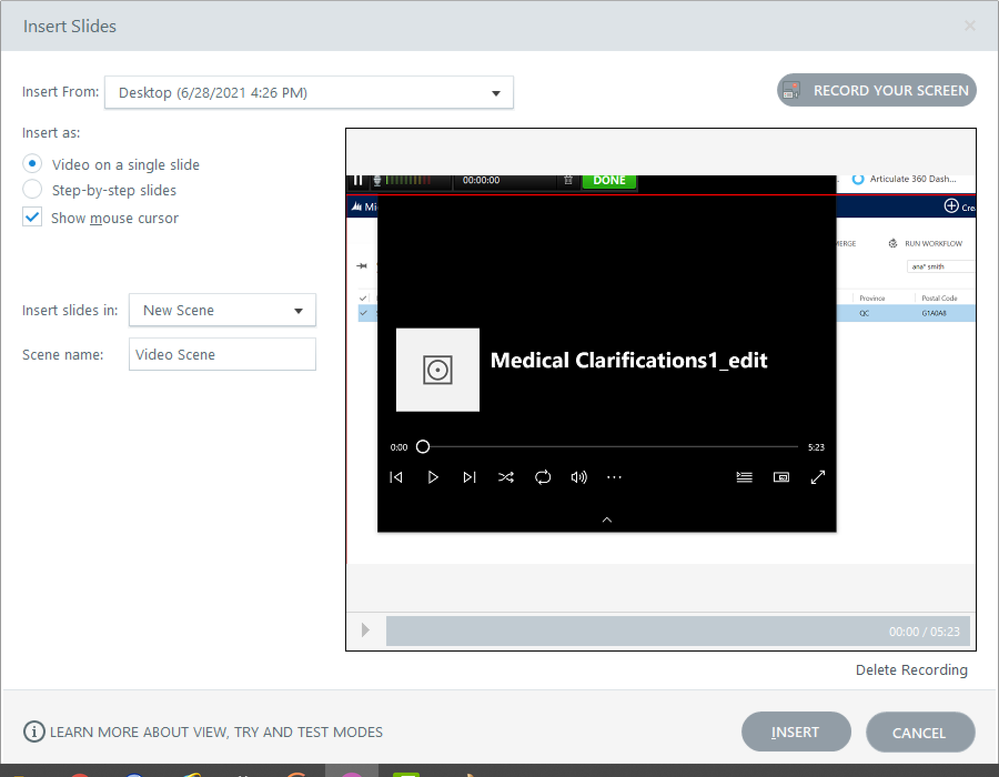
Task: Click the shuffle icon in media player
Action: point(506,477)
